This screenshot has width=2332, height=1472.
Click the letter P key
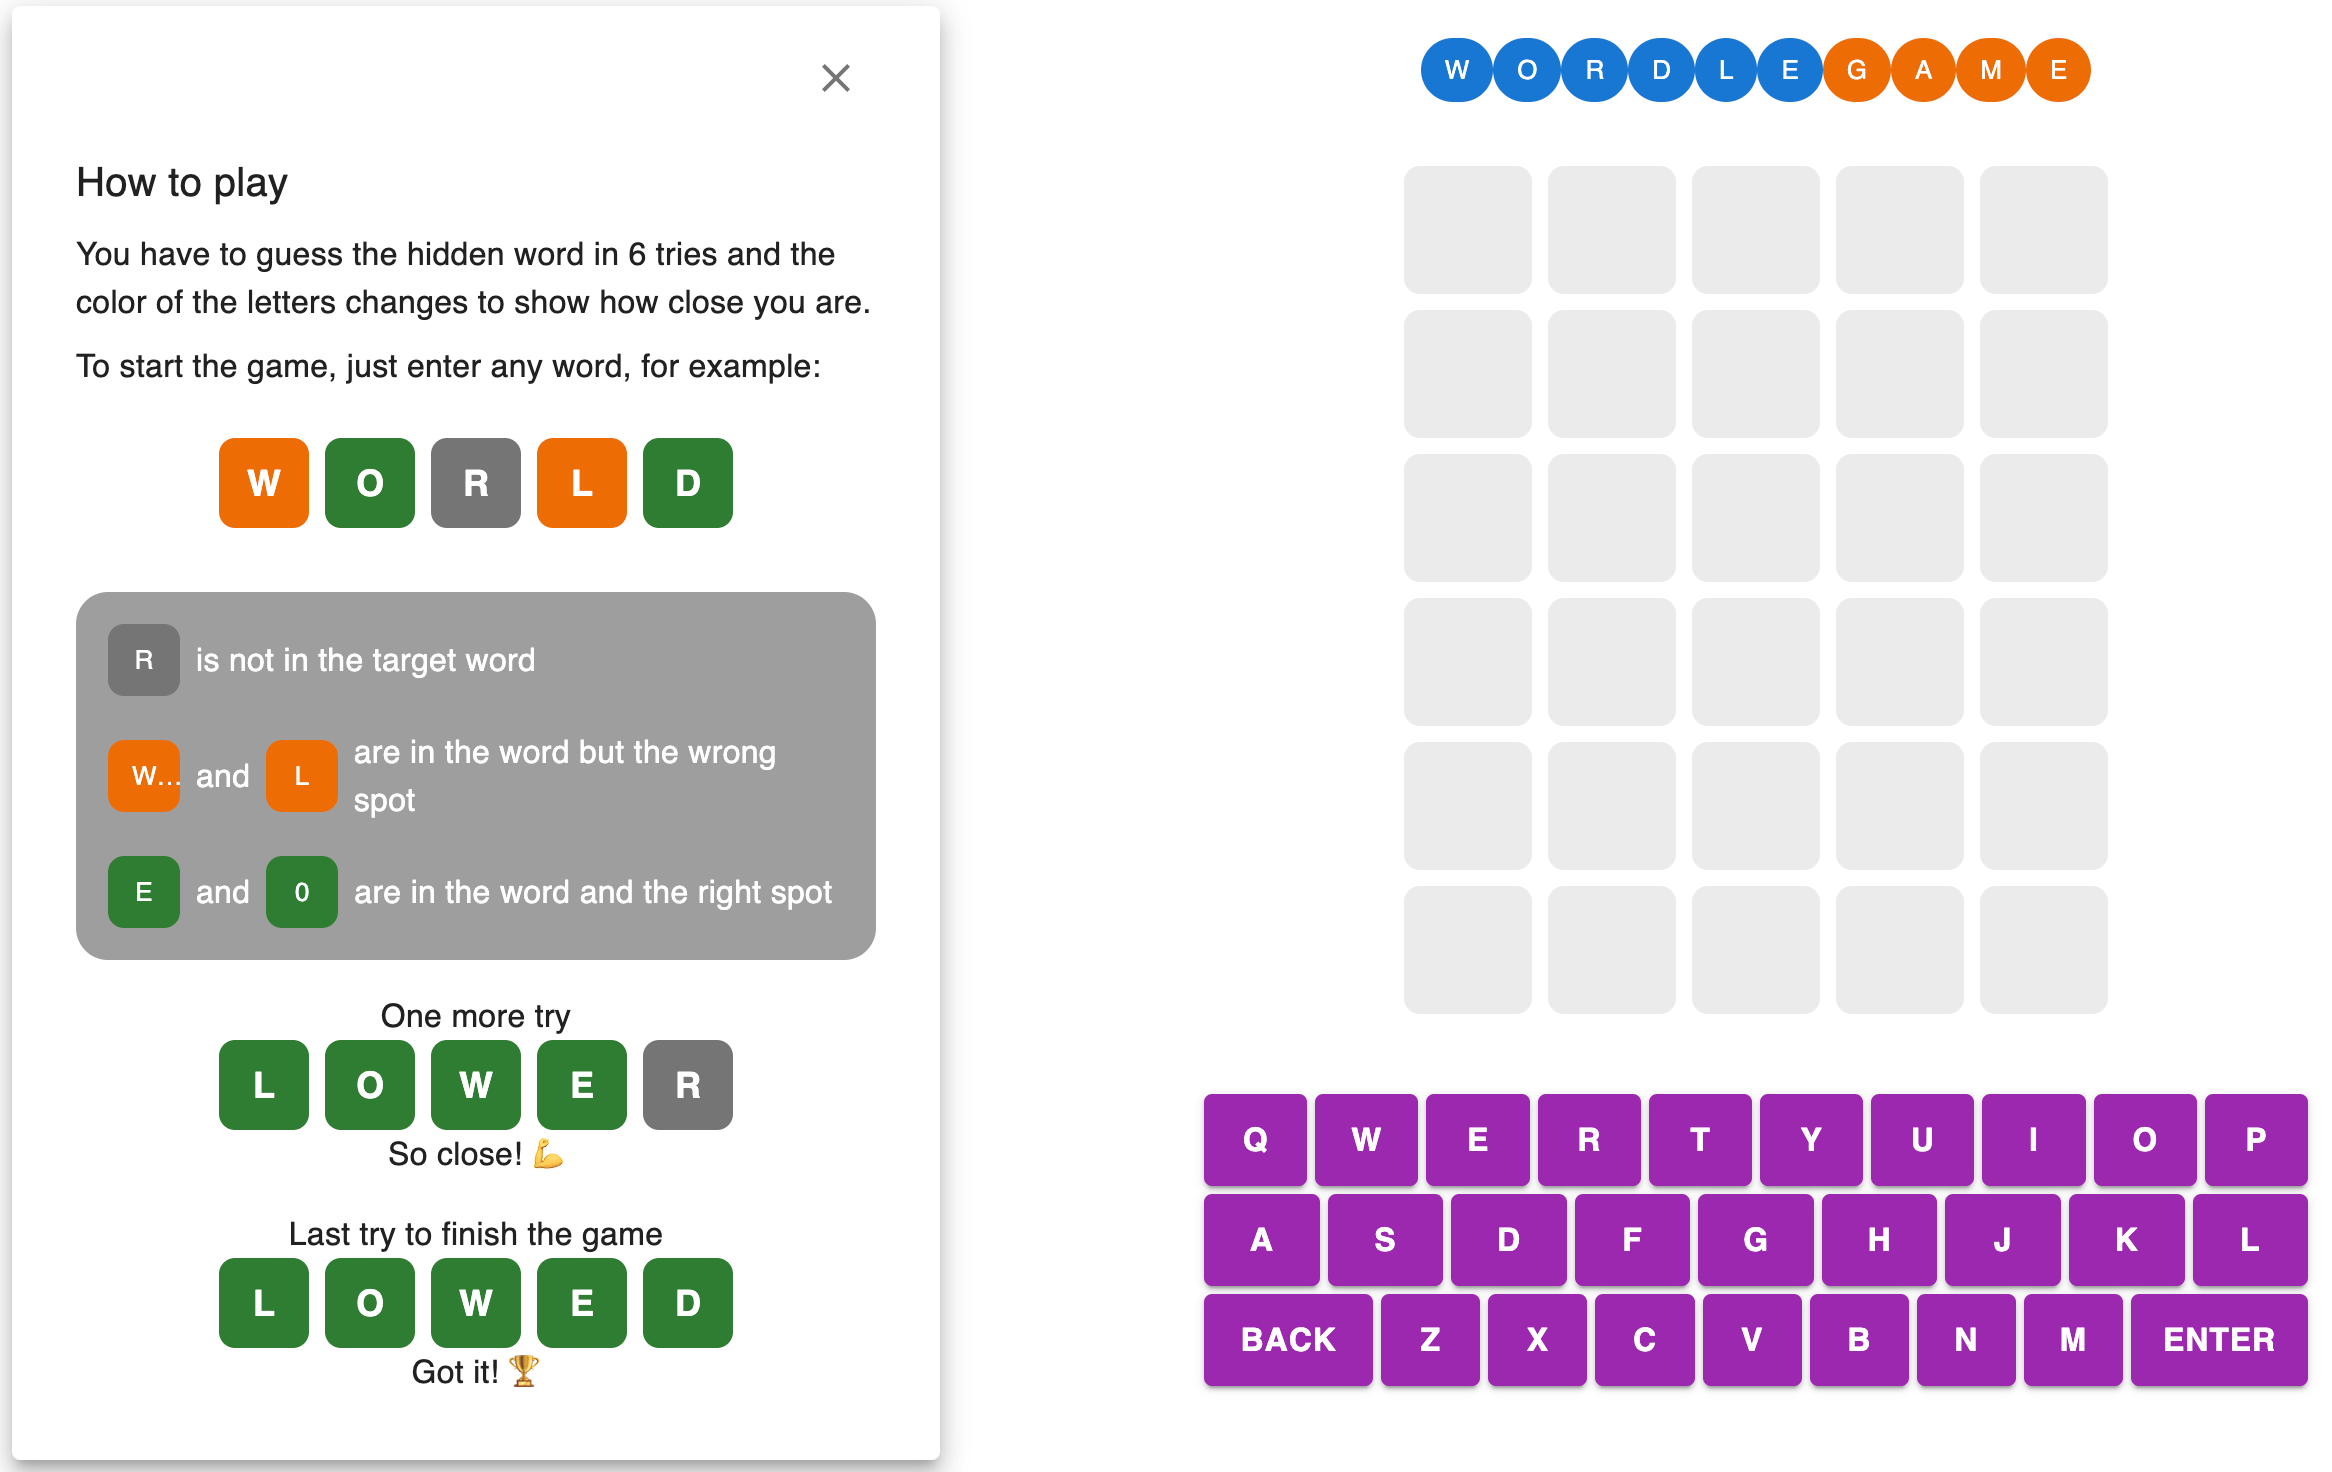tap(2255, 1139)
